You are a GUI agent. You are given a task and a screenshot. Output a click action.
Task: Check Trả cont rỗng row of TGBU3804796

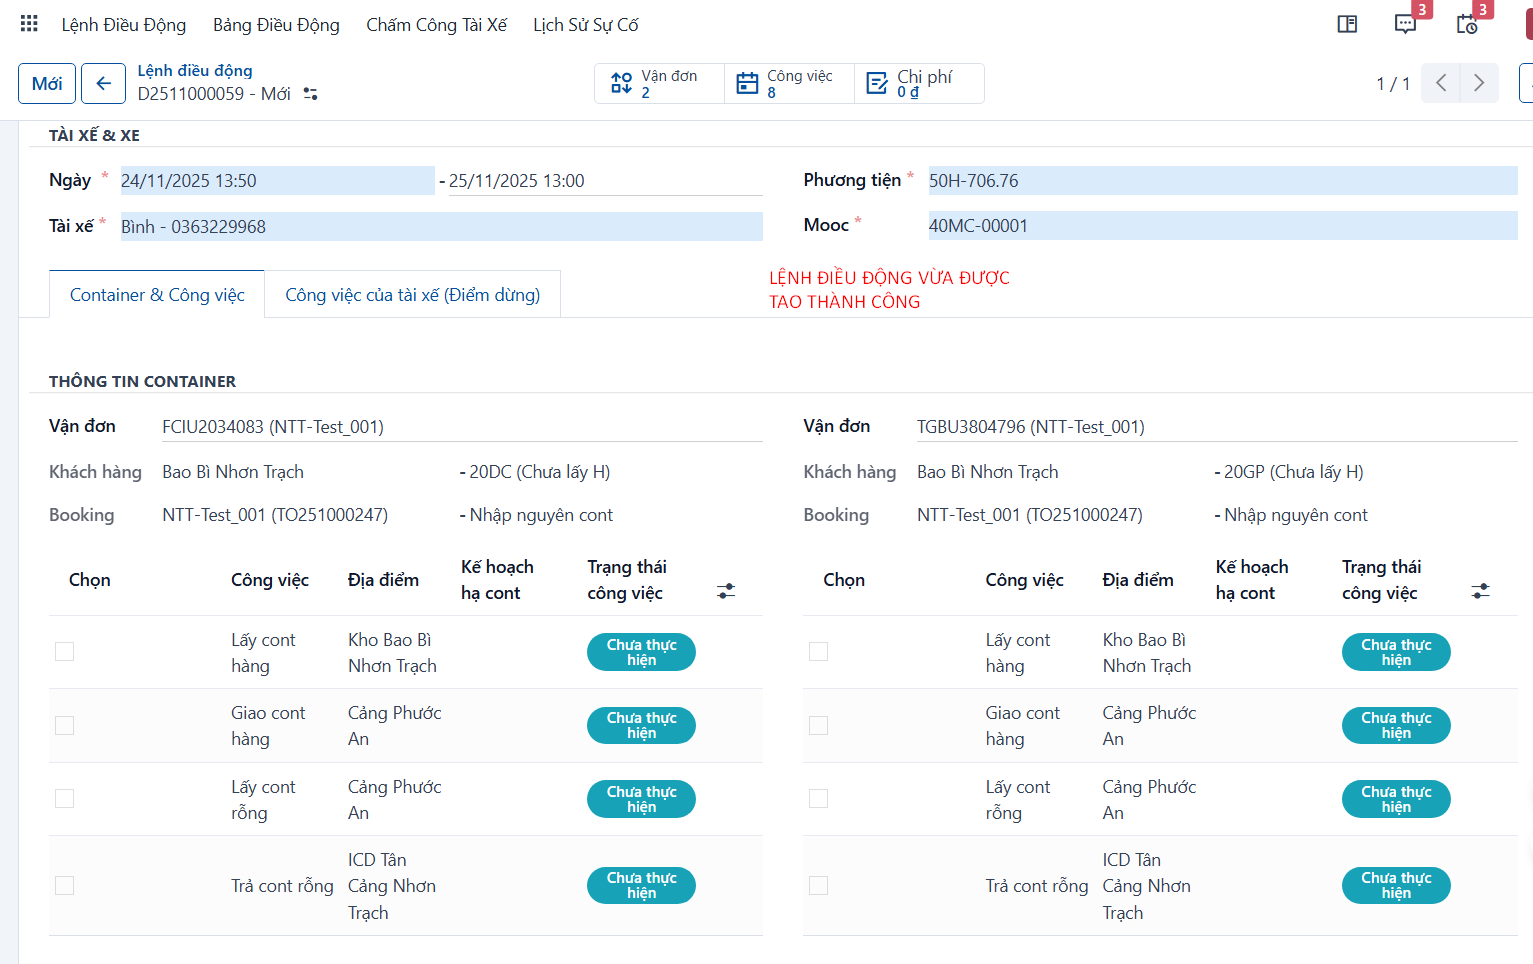click(819, 885)
